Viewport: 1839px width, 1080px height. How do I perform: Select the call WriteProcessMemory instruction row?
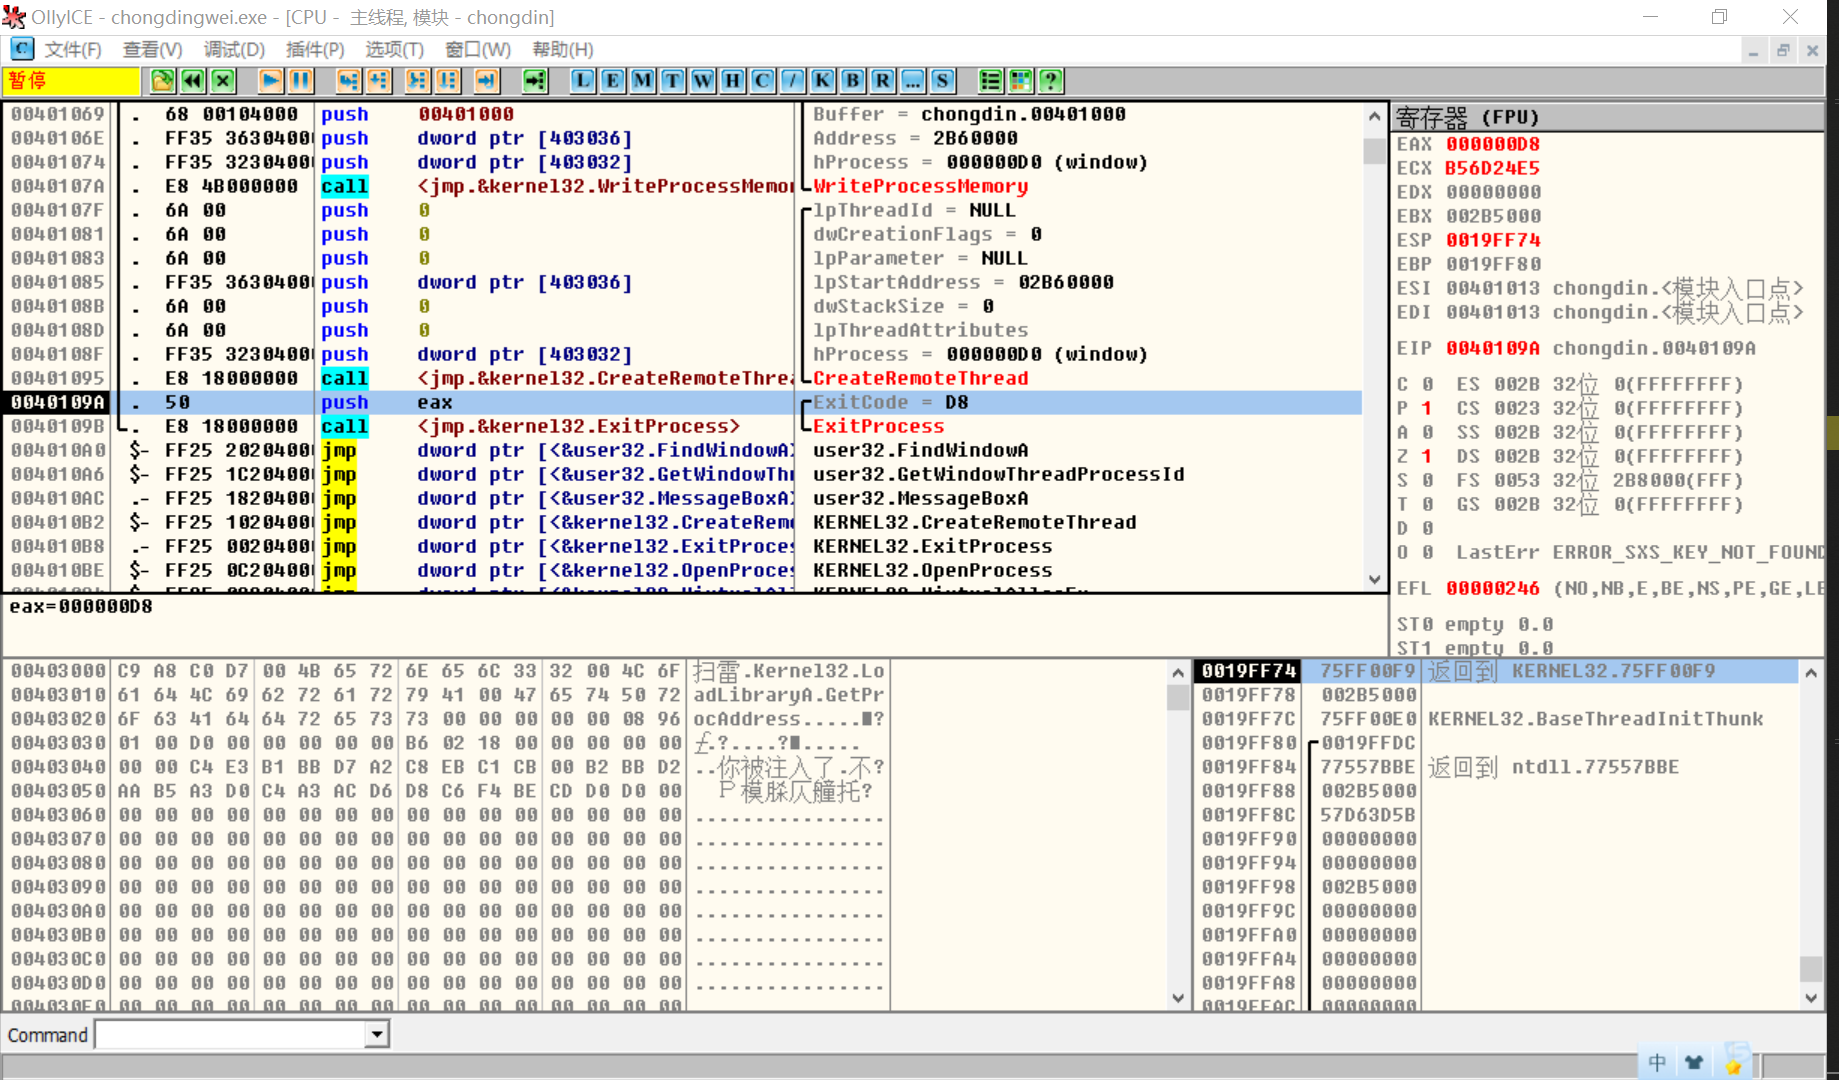(683, 186)
